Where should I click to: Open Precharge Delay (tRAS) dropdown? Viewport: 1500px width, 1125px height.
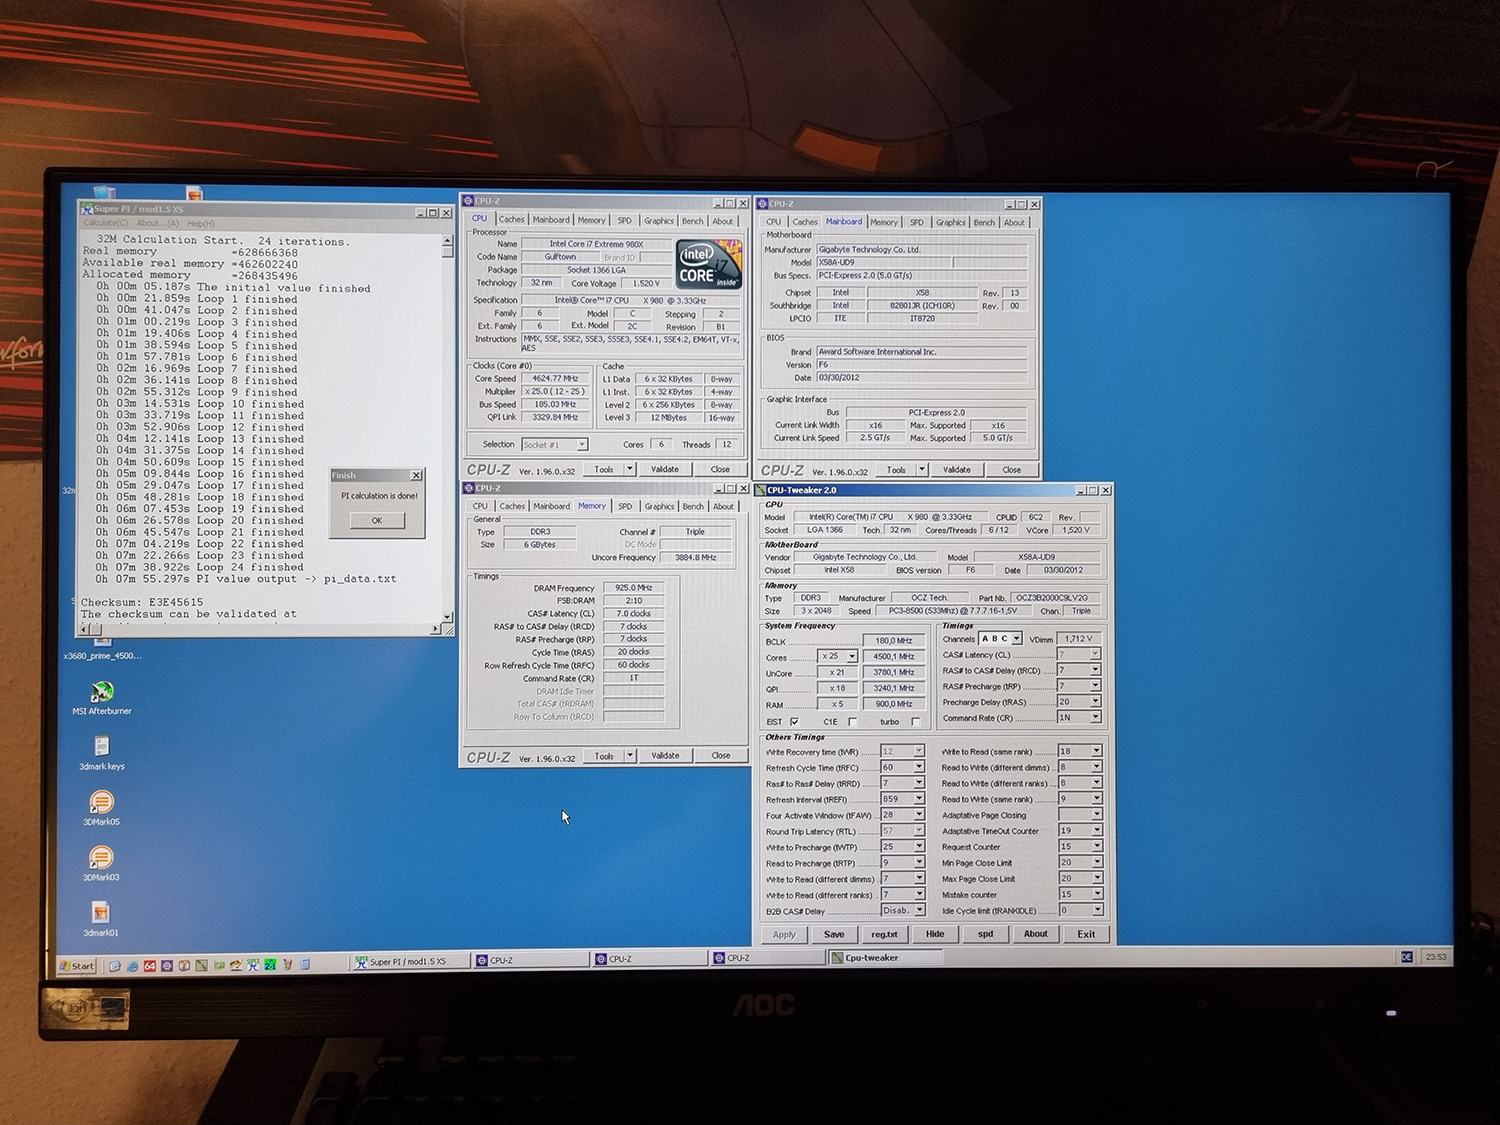pos(1095,702)
